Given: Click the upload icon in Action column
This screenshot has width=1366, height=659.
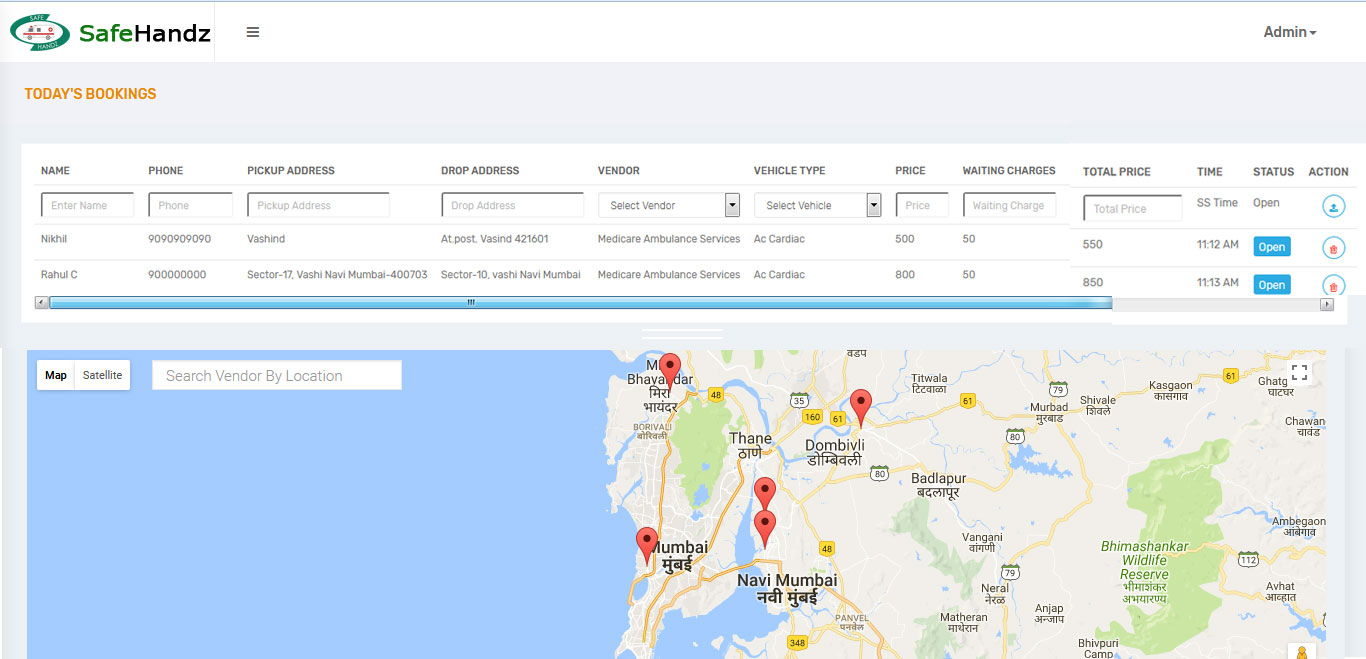Looking at the screenshot, I should click(x=1333, y=207).
